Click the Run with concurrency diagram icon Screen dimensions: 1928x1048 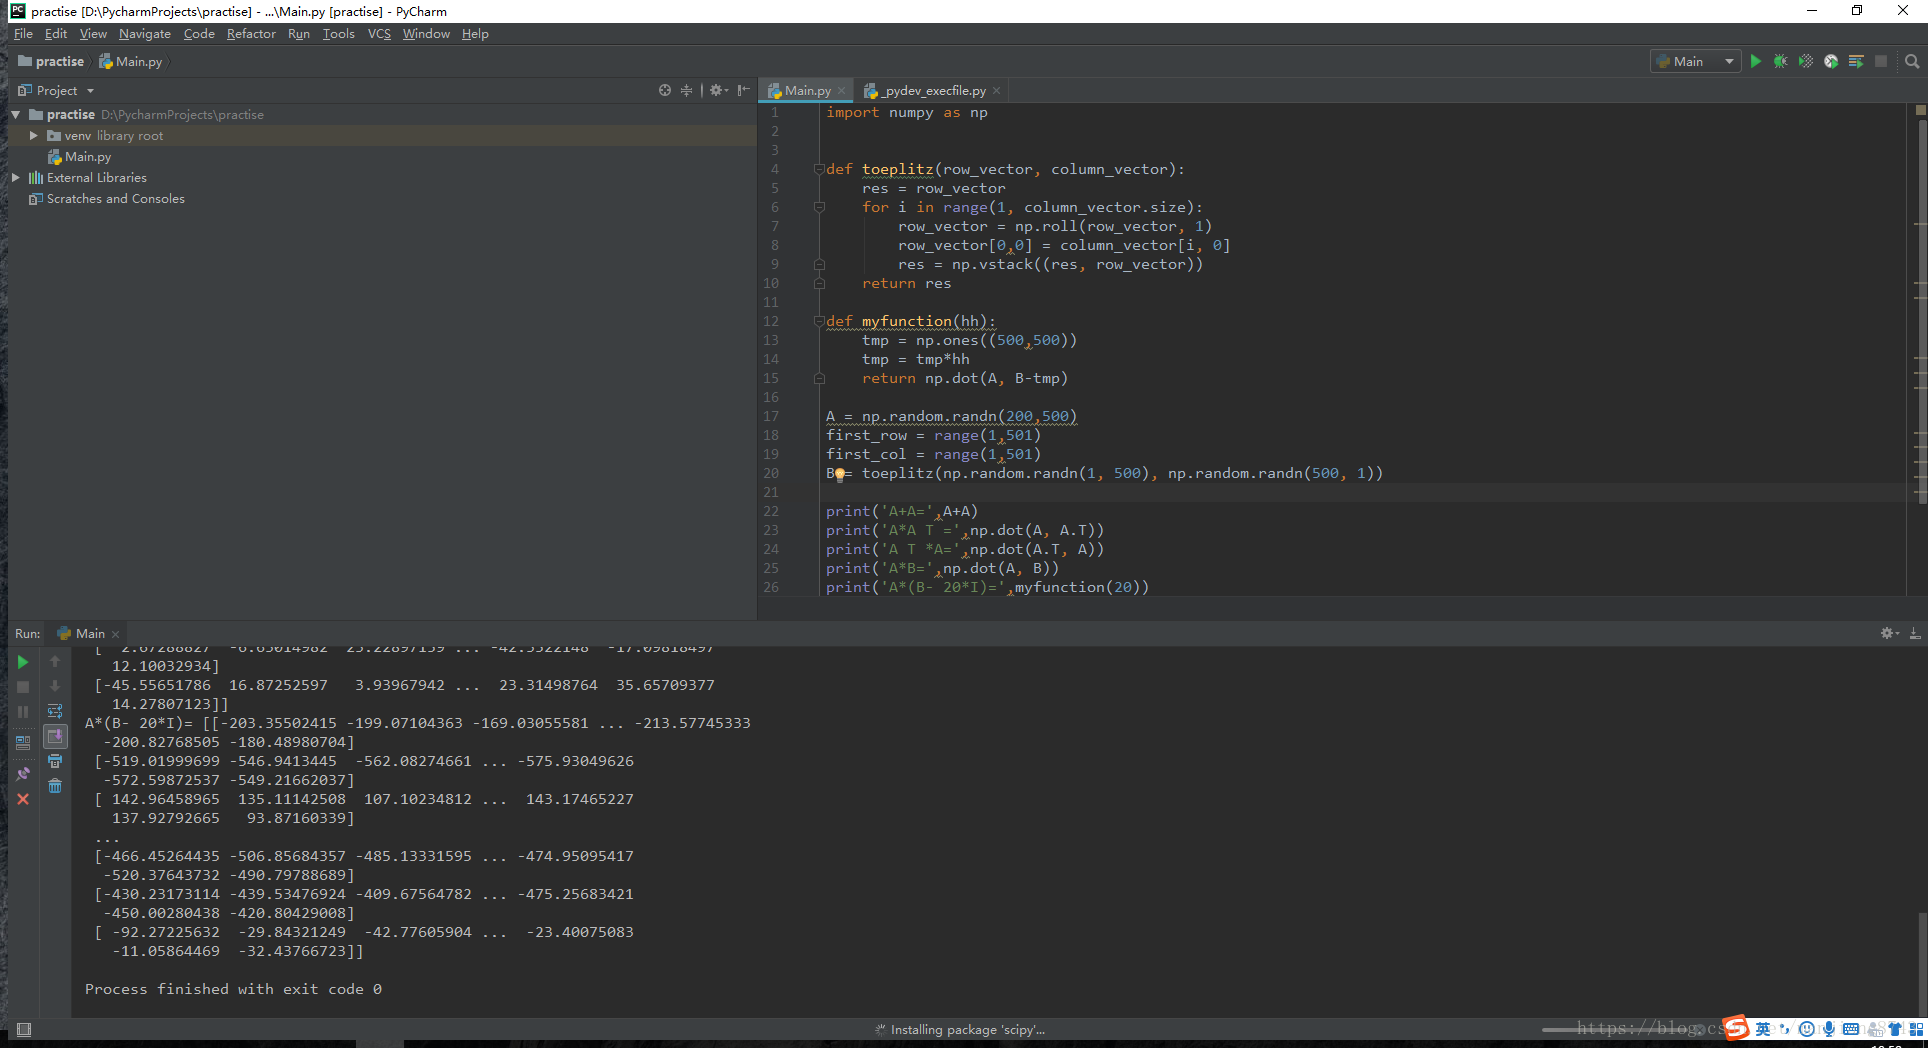1856,61
